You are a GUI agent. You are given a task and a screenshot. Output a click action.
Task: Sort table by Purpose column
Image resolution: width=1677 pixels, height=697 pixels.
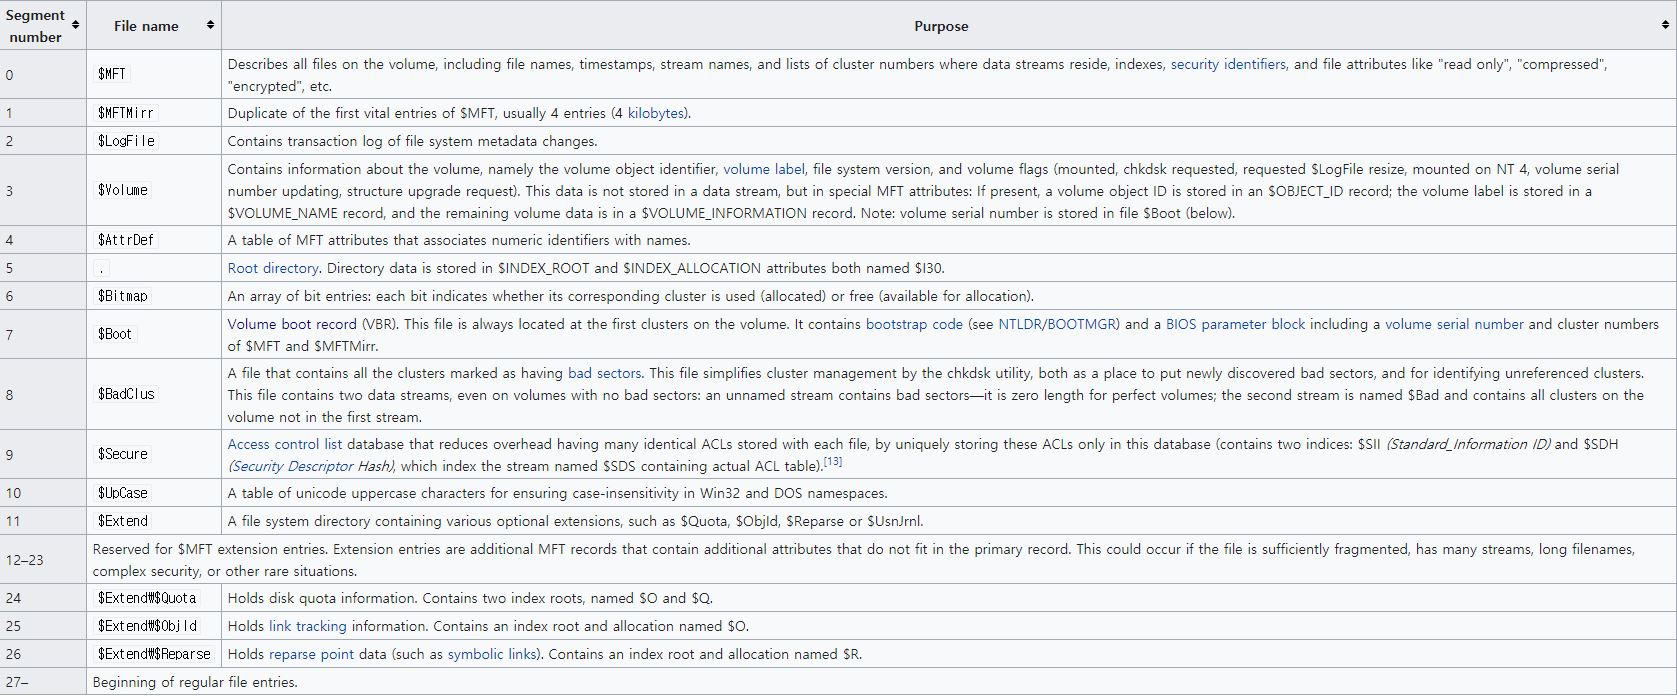click(1666, 24)
